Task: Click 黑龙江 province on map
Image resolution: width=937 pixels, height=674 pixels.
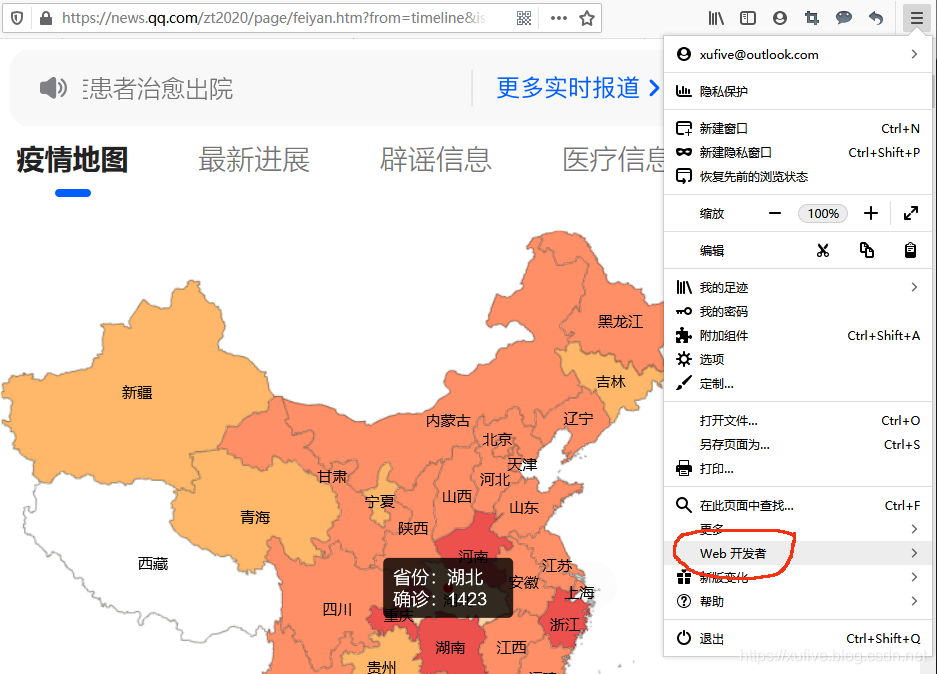Action: tap(620, 321)
